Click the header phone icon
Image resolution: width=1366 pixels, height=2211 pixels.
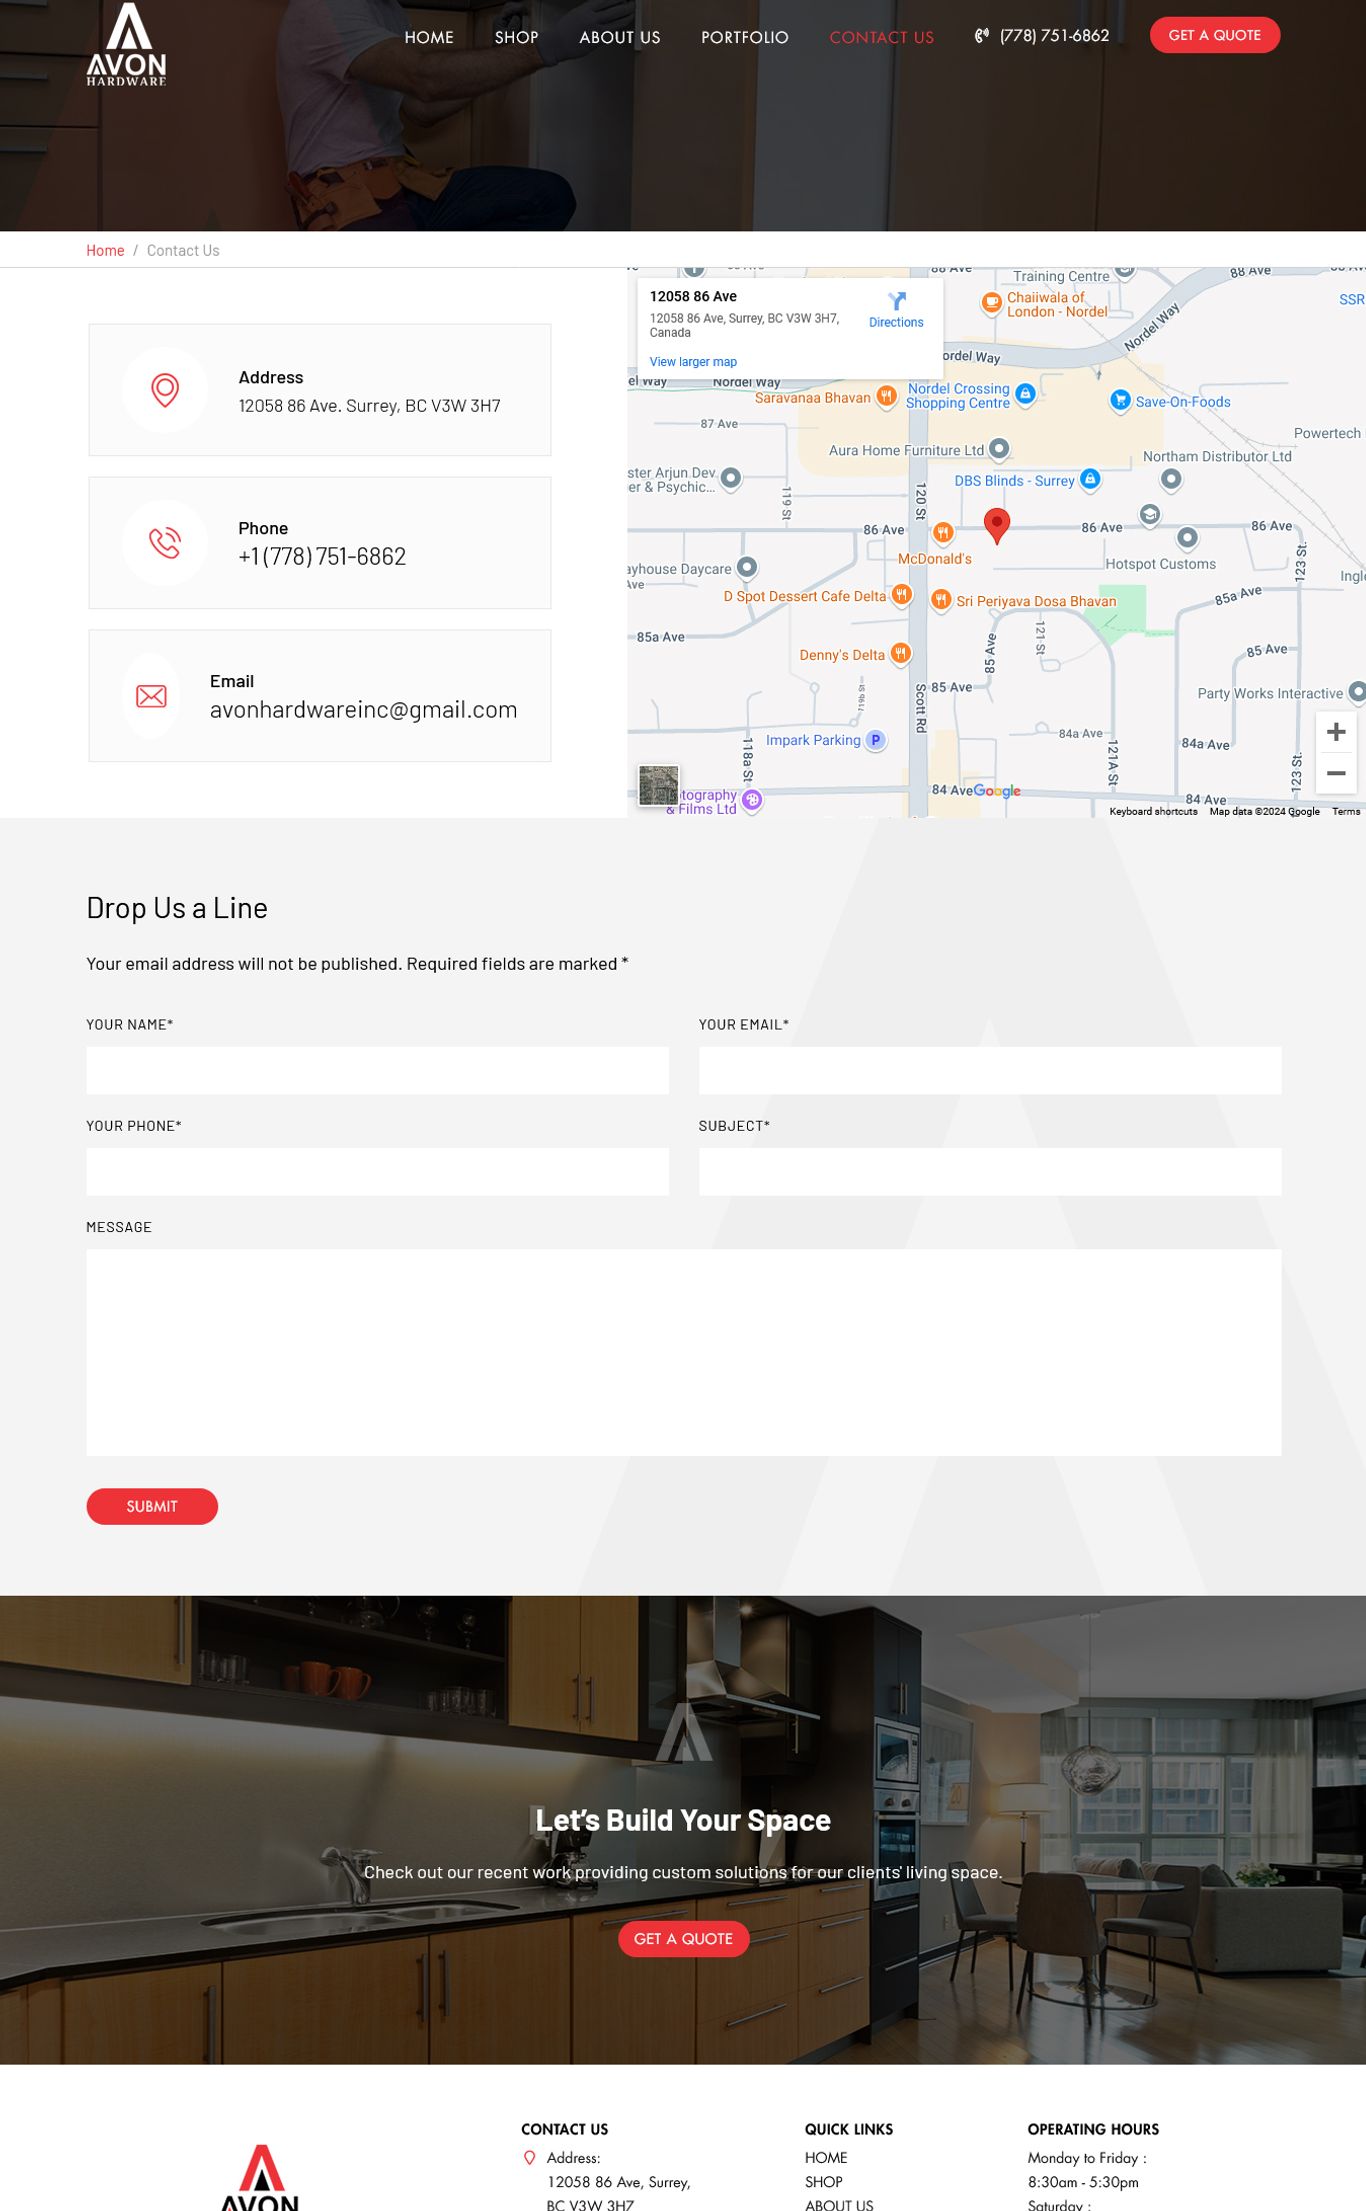pos(982,36)
